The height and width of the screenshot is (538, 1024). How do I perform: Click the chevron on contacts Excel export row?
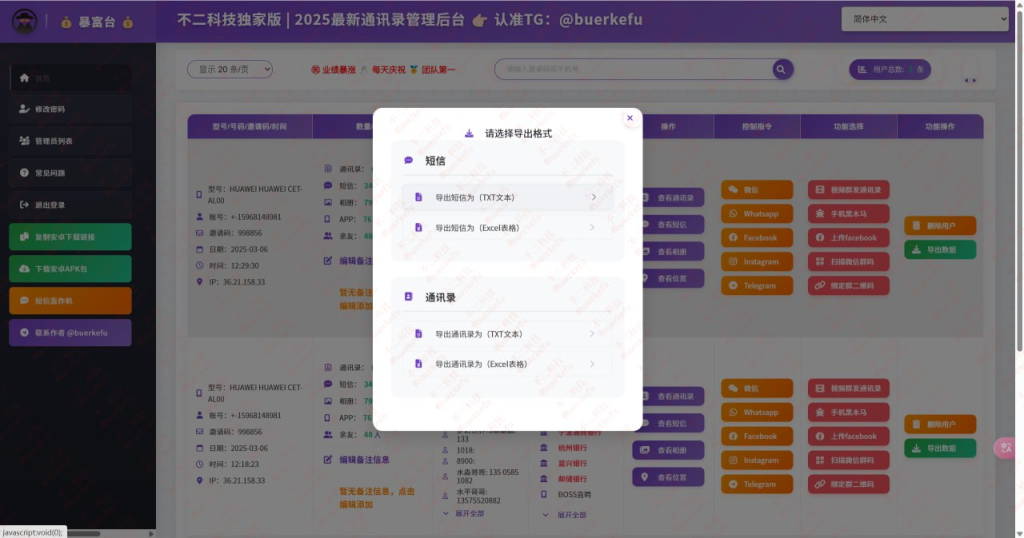[592, 364]
